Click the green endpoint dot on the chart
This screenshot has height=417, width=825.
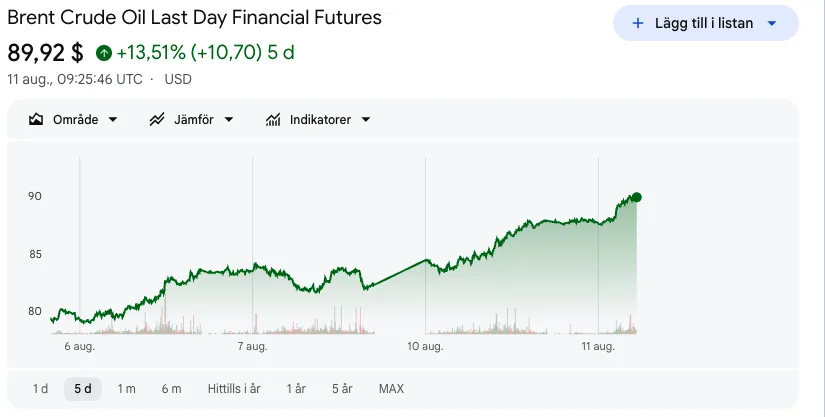point(637,197)
